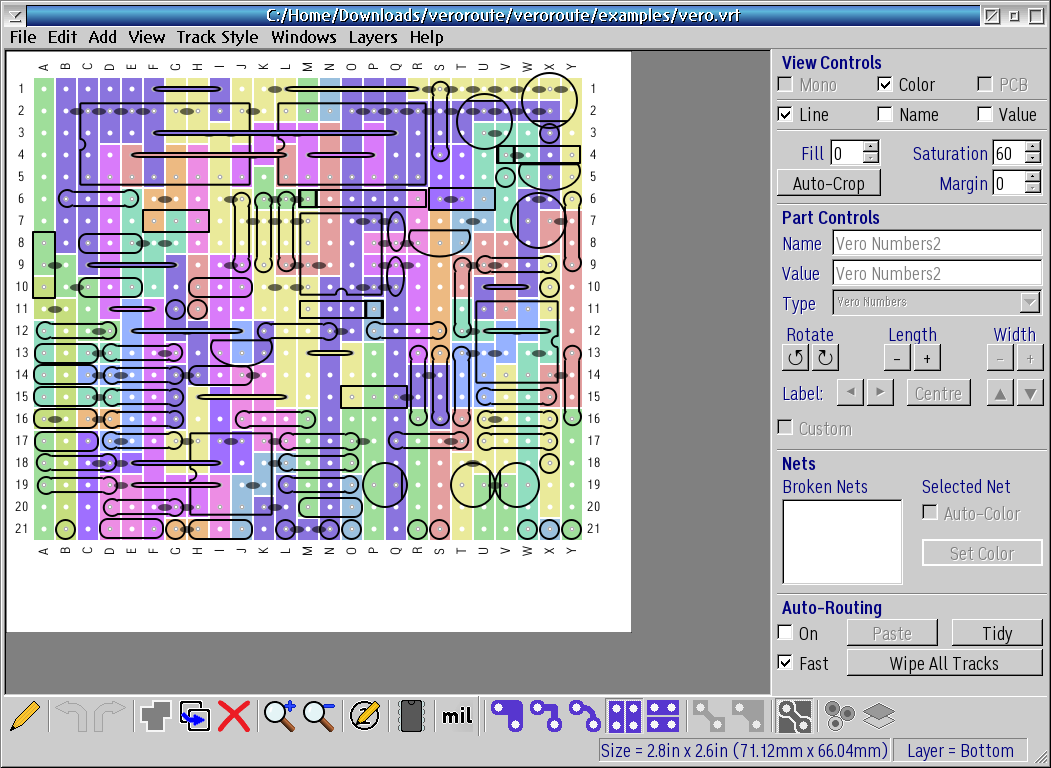Screen dimensions: 1051x768
Task: Open the part Type dropdown
Action: point(1030,302)
